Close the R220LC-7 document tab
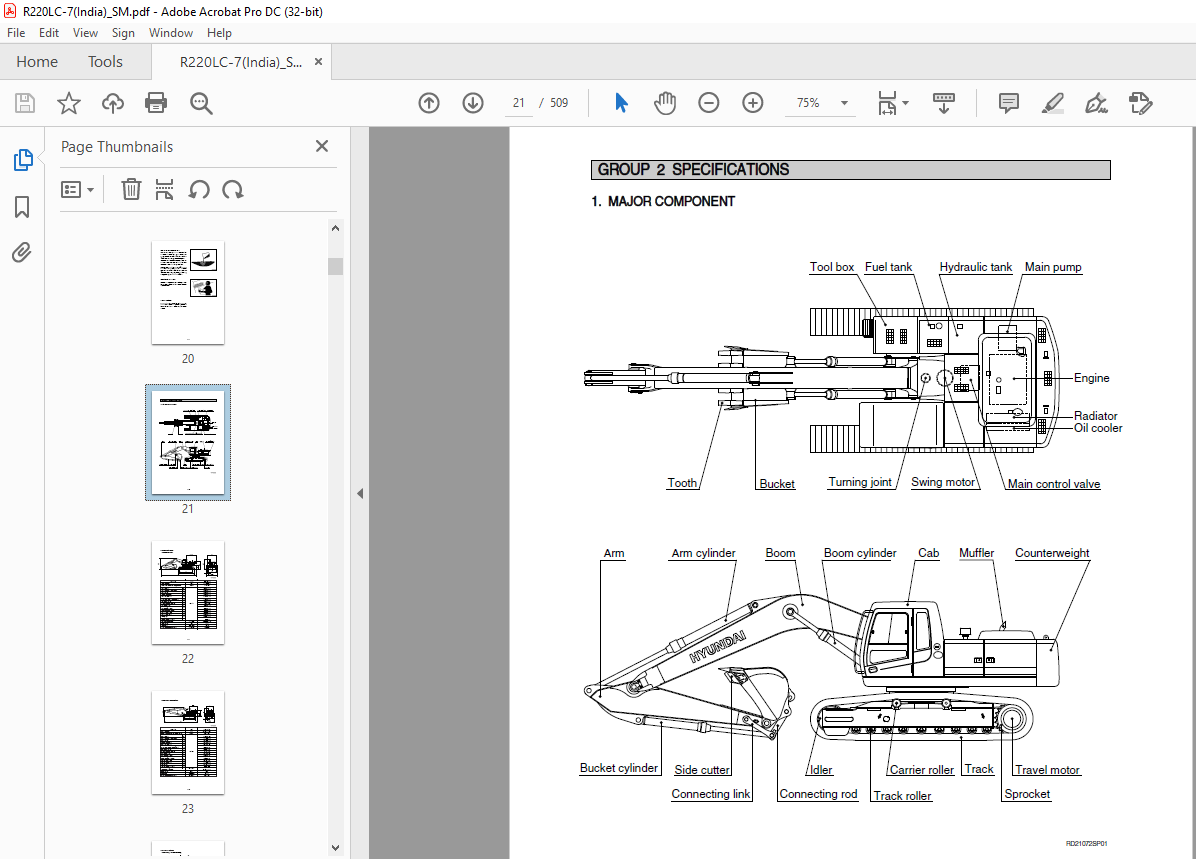 (x=318, y=62)
